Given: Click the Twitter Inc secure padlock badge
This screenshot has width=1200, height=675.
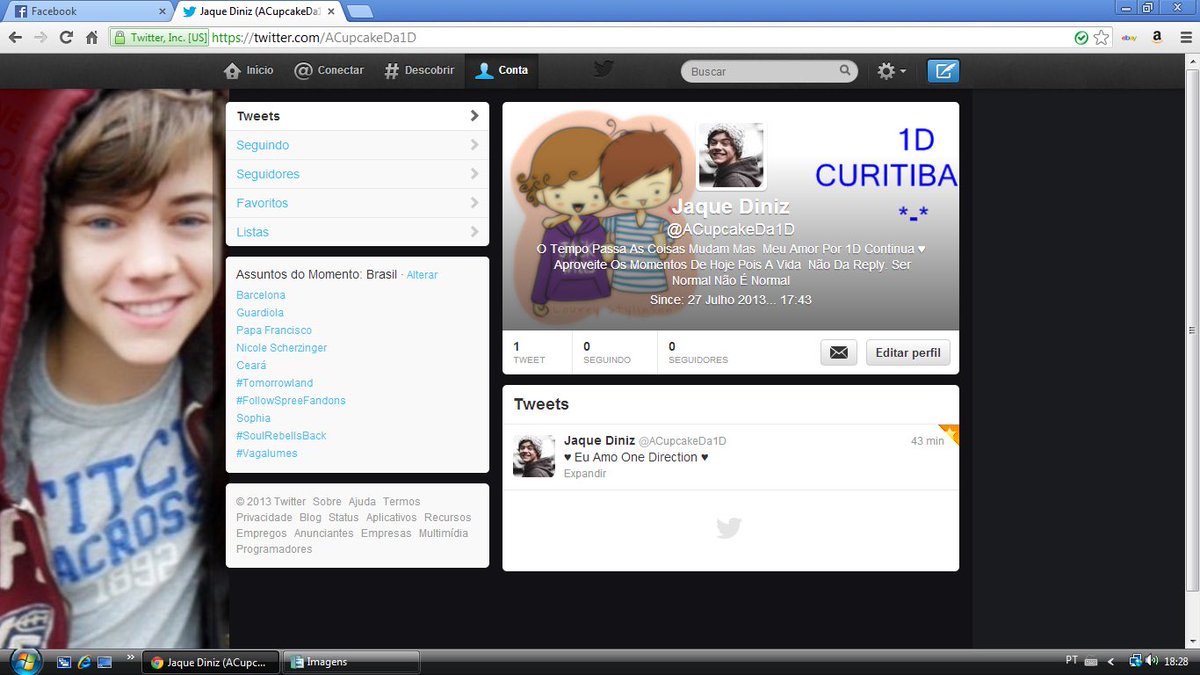Looking at the screenshot, I should click(160, 38).
